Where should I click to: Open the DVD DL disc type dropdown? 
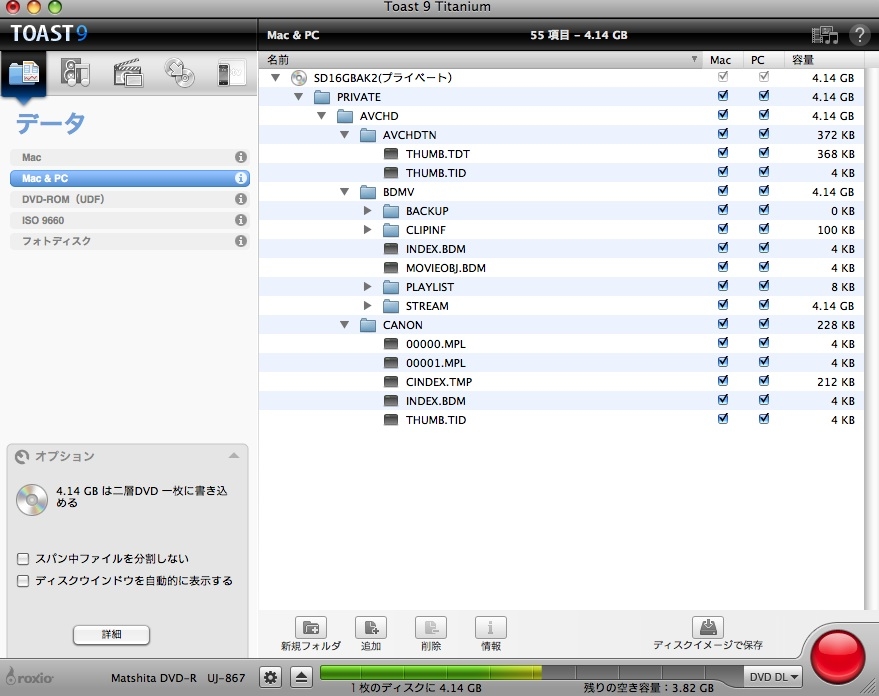click(772, 677)
